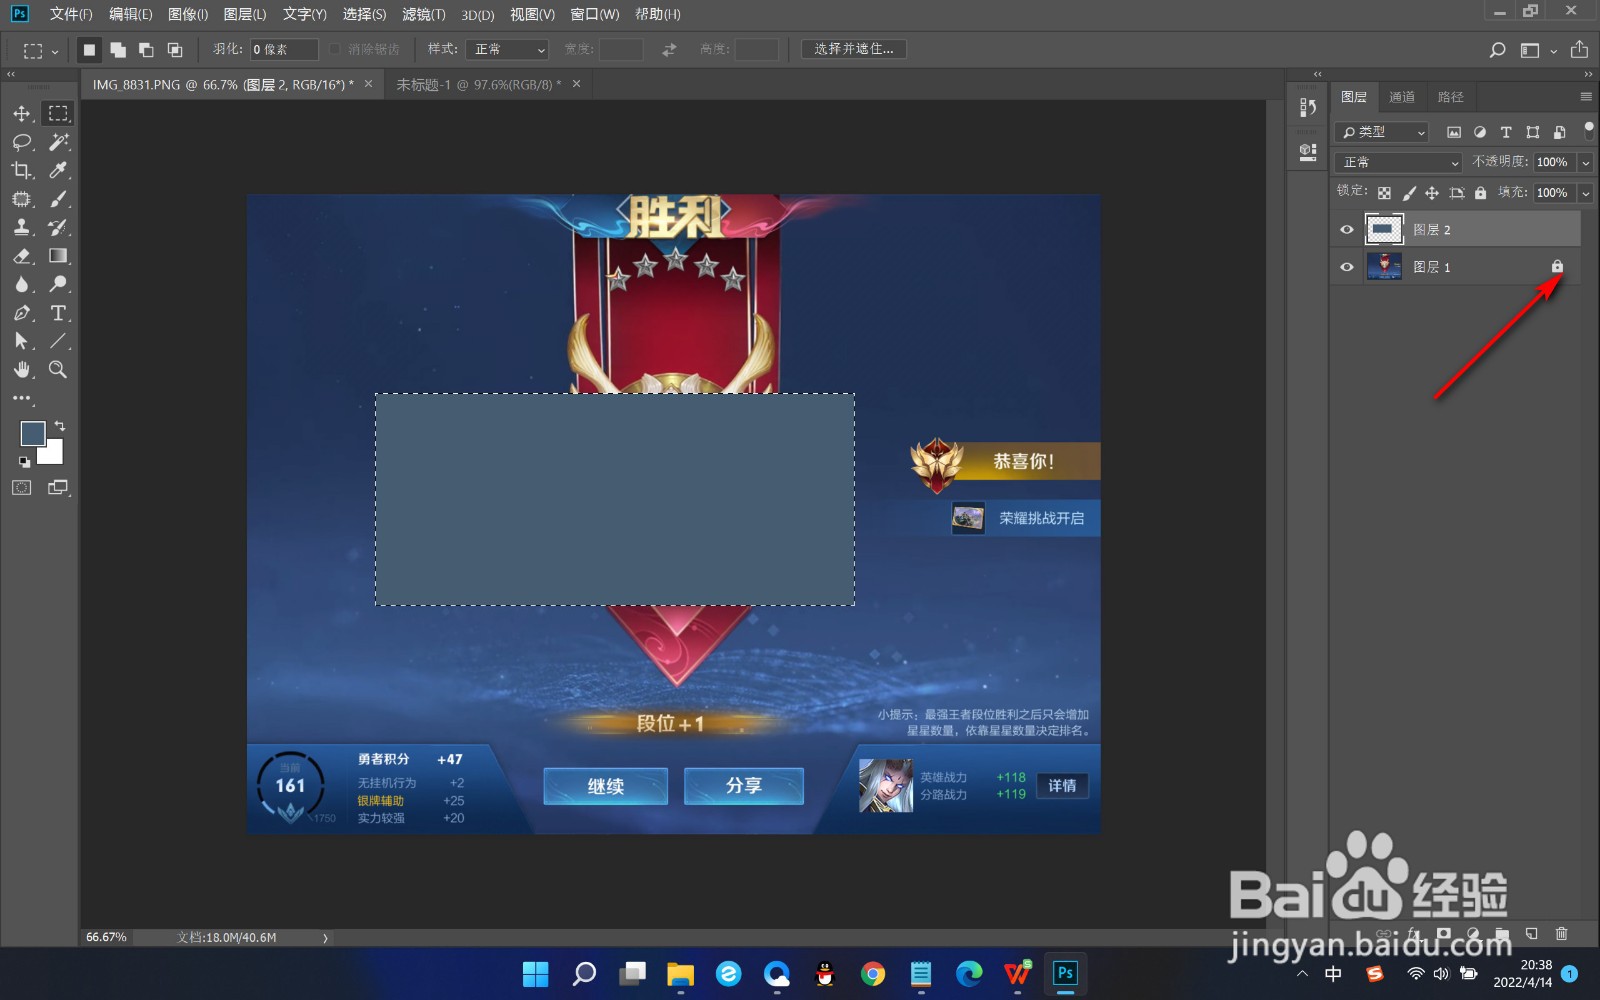Open the 文件(F) menu
Screen dimensions: 1600x1000
tap(71, 14)
